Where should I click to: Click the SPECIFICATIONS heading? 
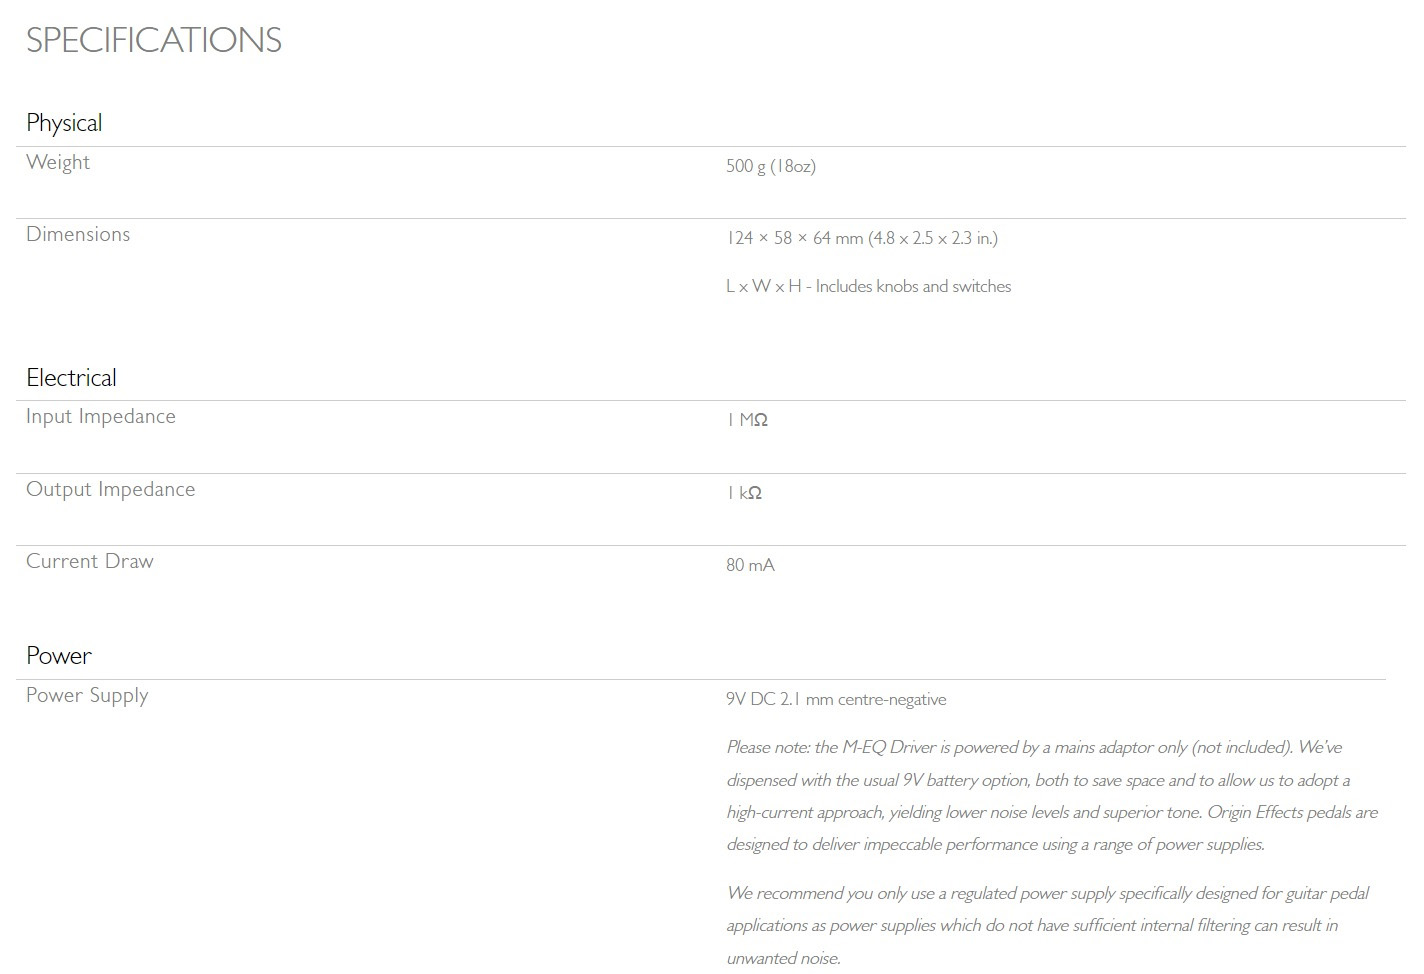click(154, 40)
